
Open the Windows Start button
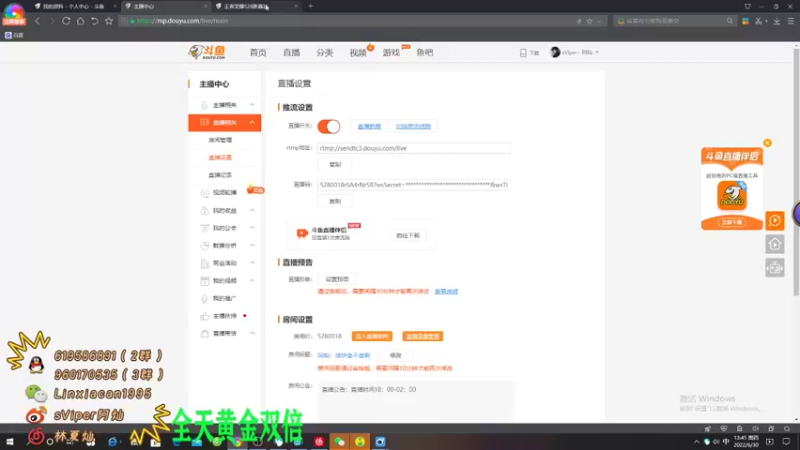coord(9,441)
